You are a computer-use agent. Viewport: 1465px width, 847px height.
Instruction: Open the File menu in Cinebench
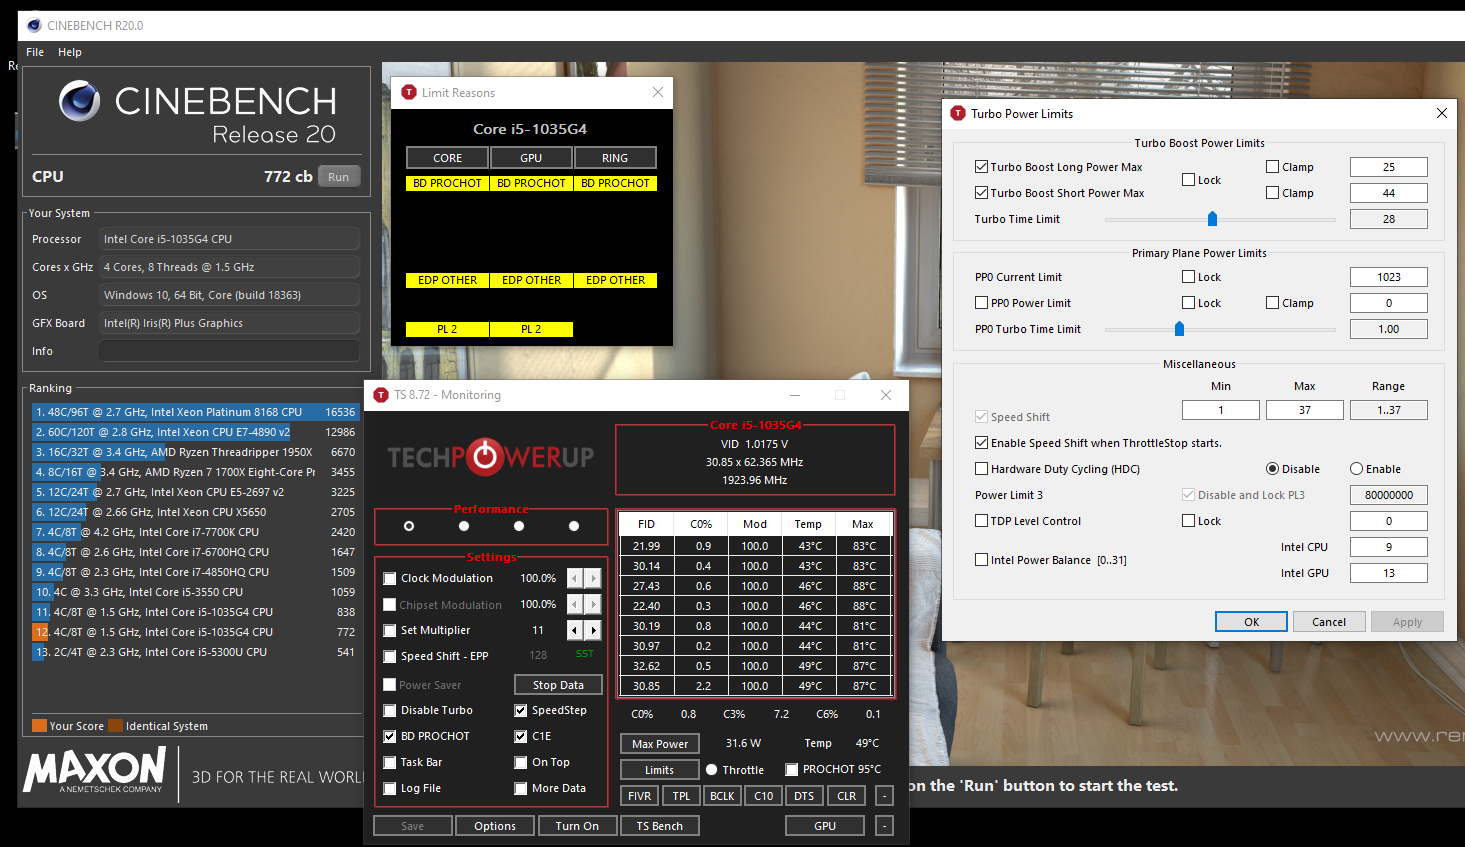35,52
